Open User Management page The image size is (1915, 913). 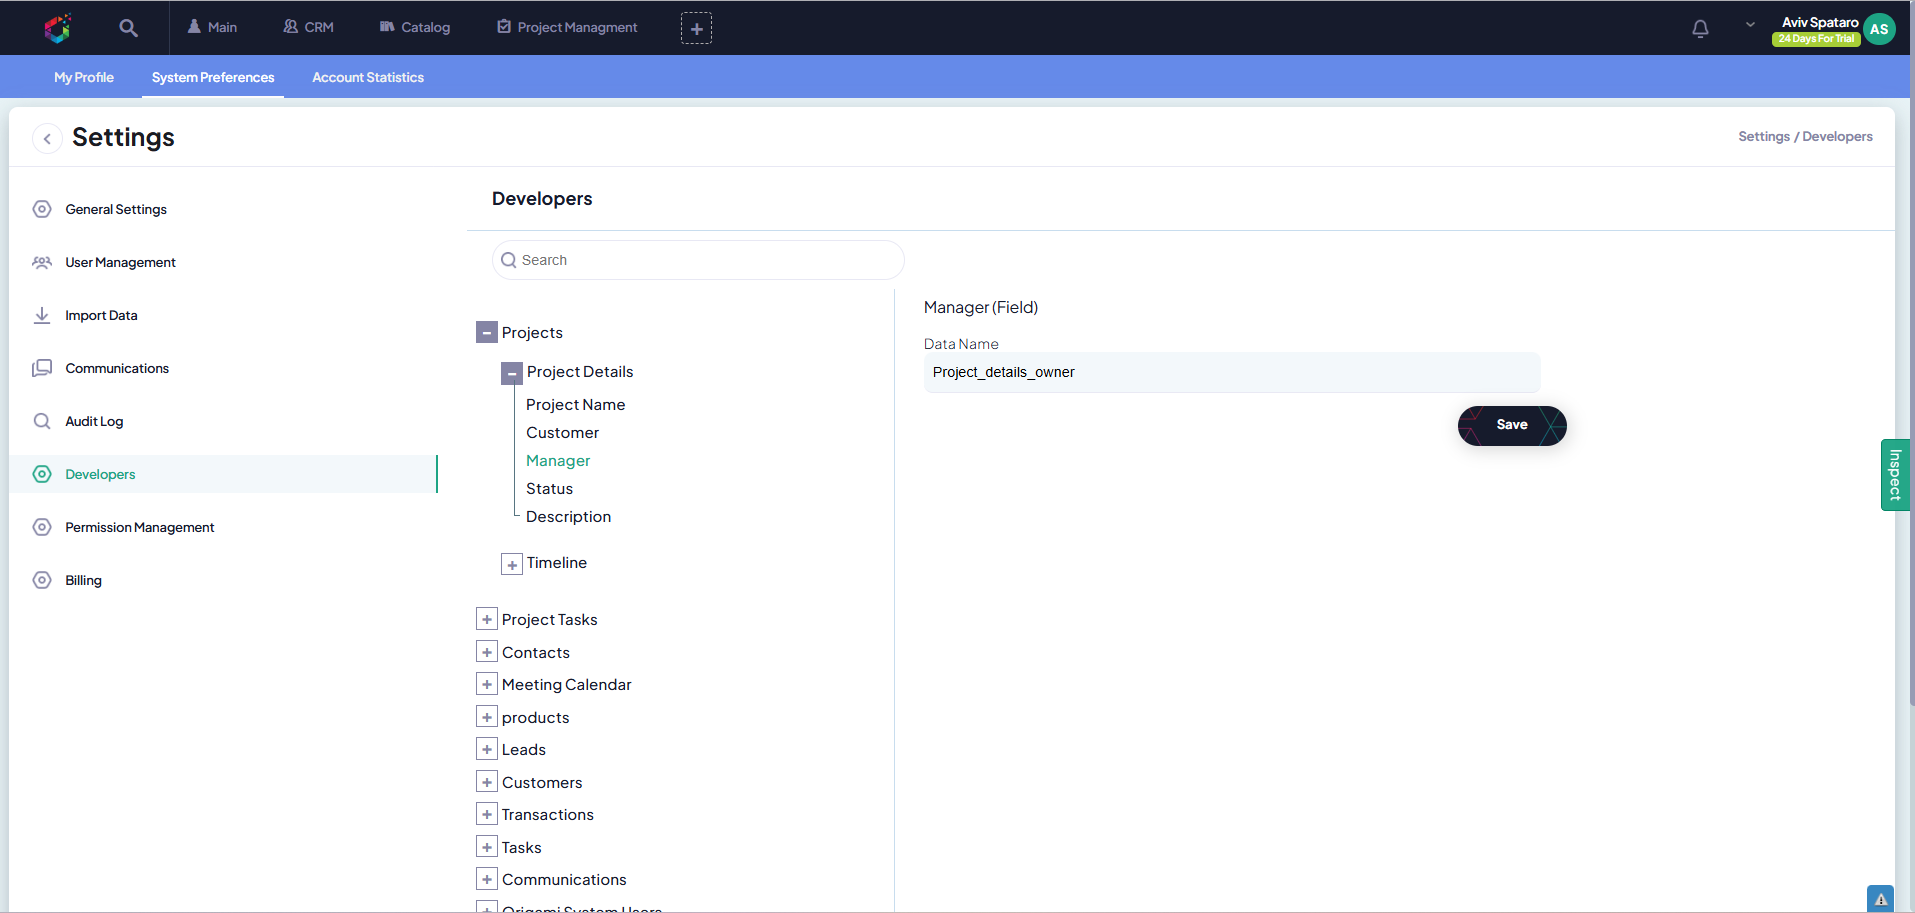[120, 262]
